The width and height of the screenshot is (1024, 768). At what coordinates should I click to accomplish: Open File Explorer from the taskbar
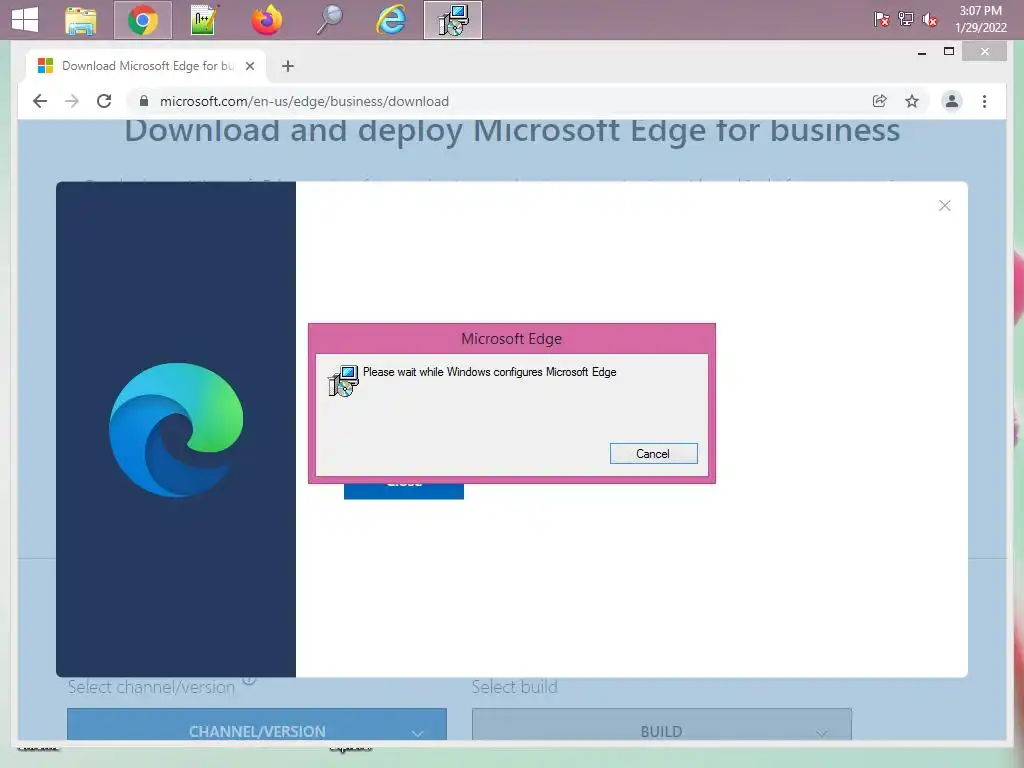(81, 20)
